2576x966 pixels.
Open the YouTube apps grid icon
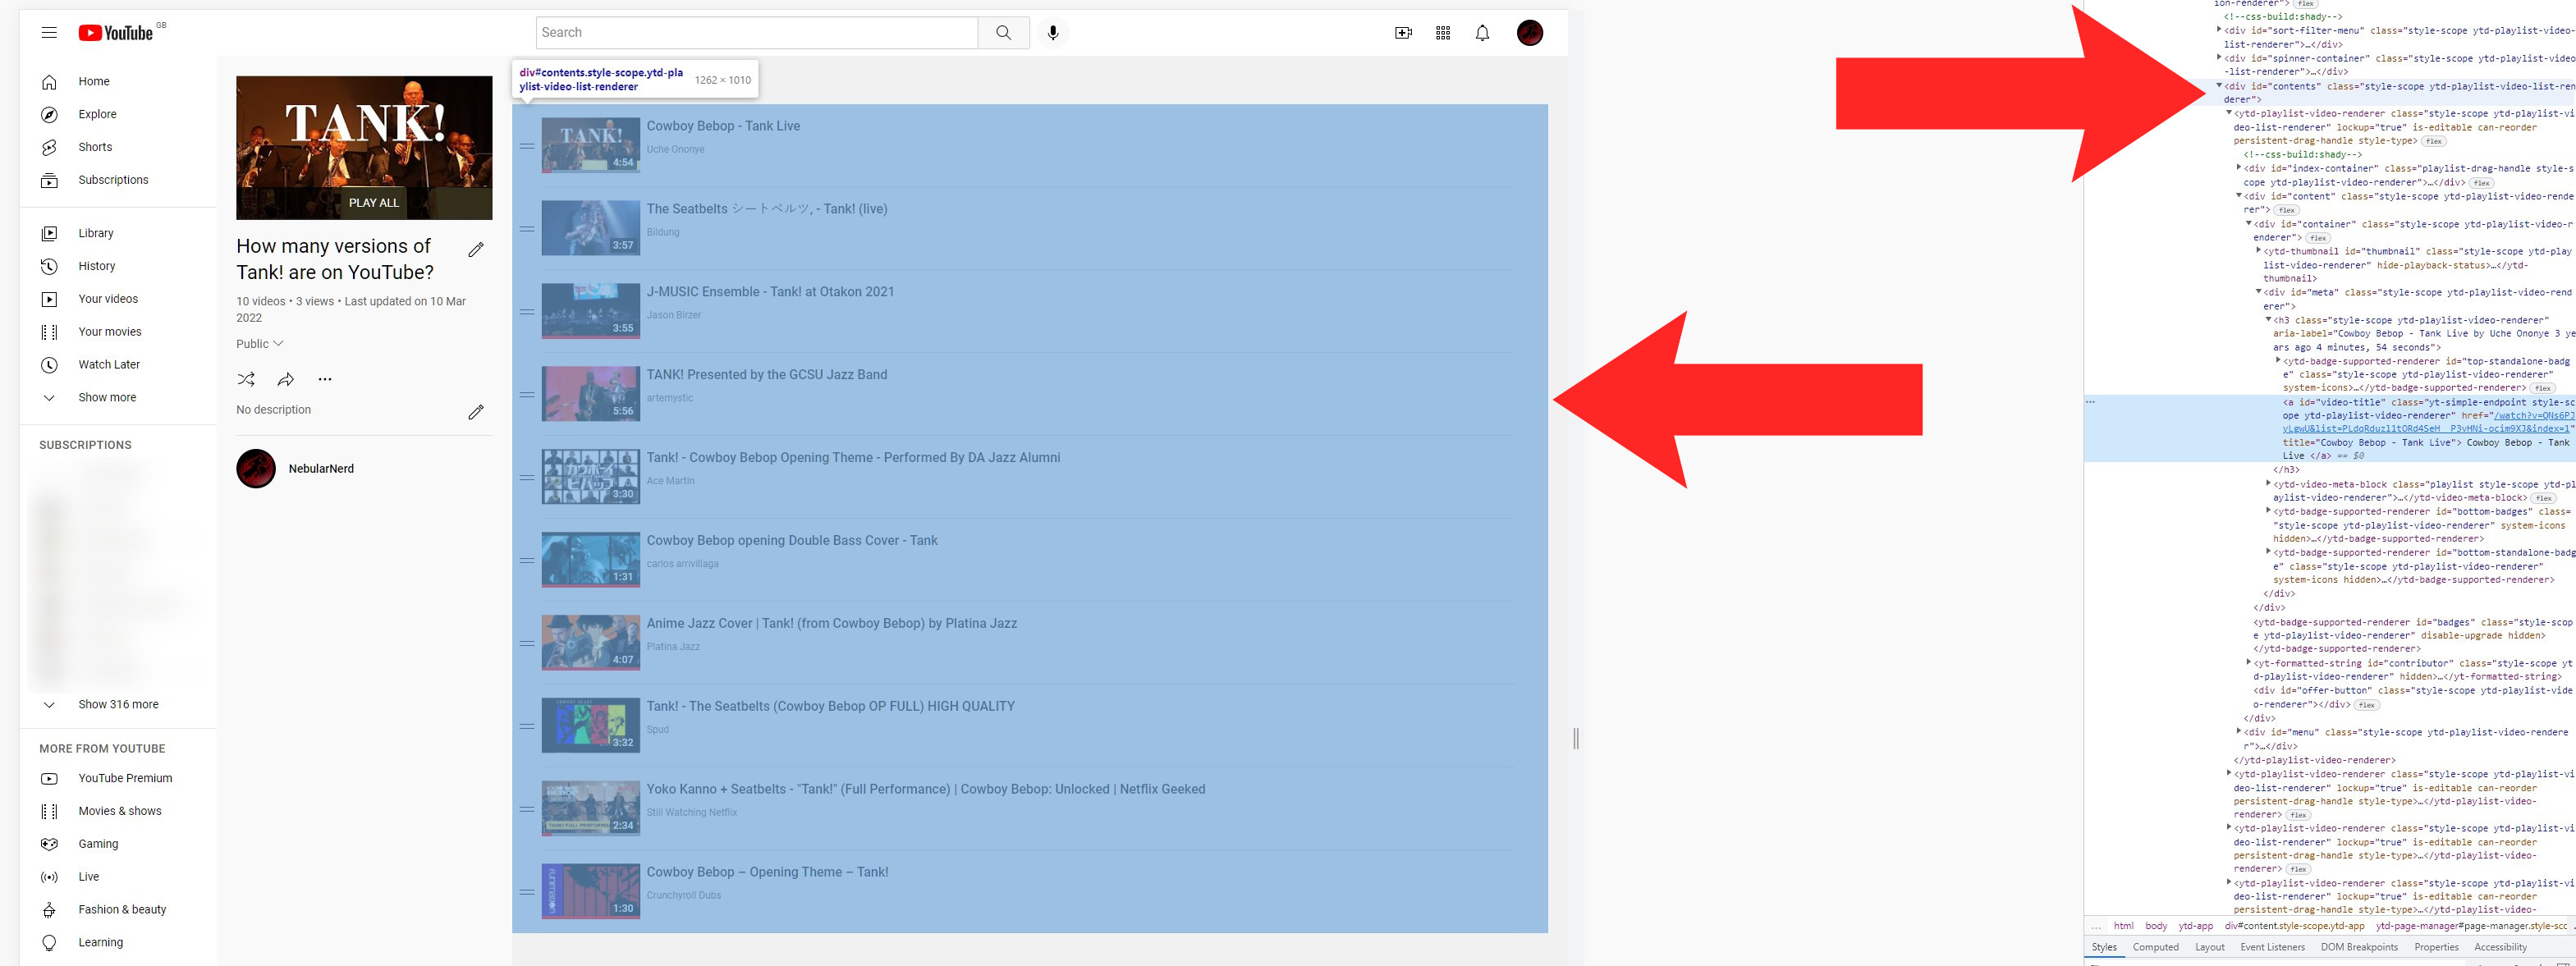[1442, 33]
